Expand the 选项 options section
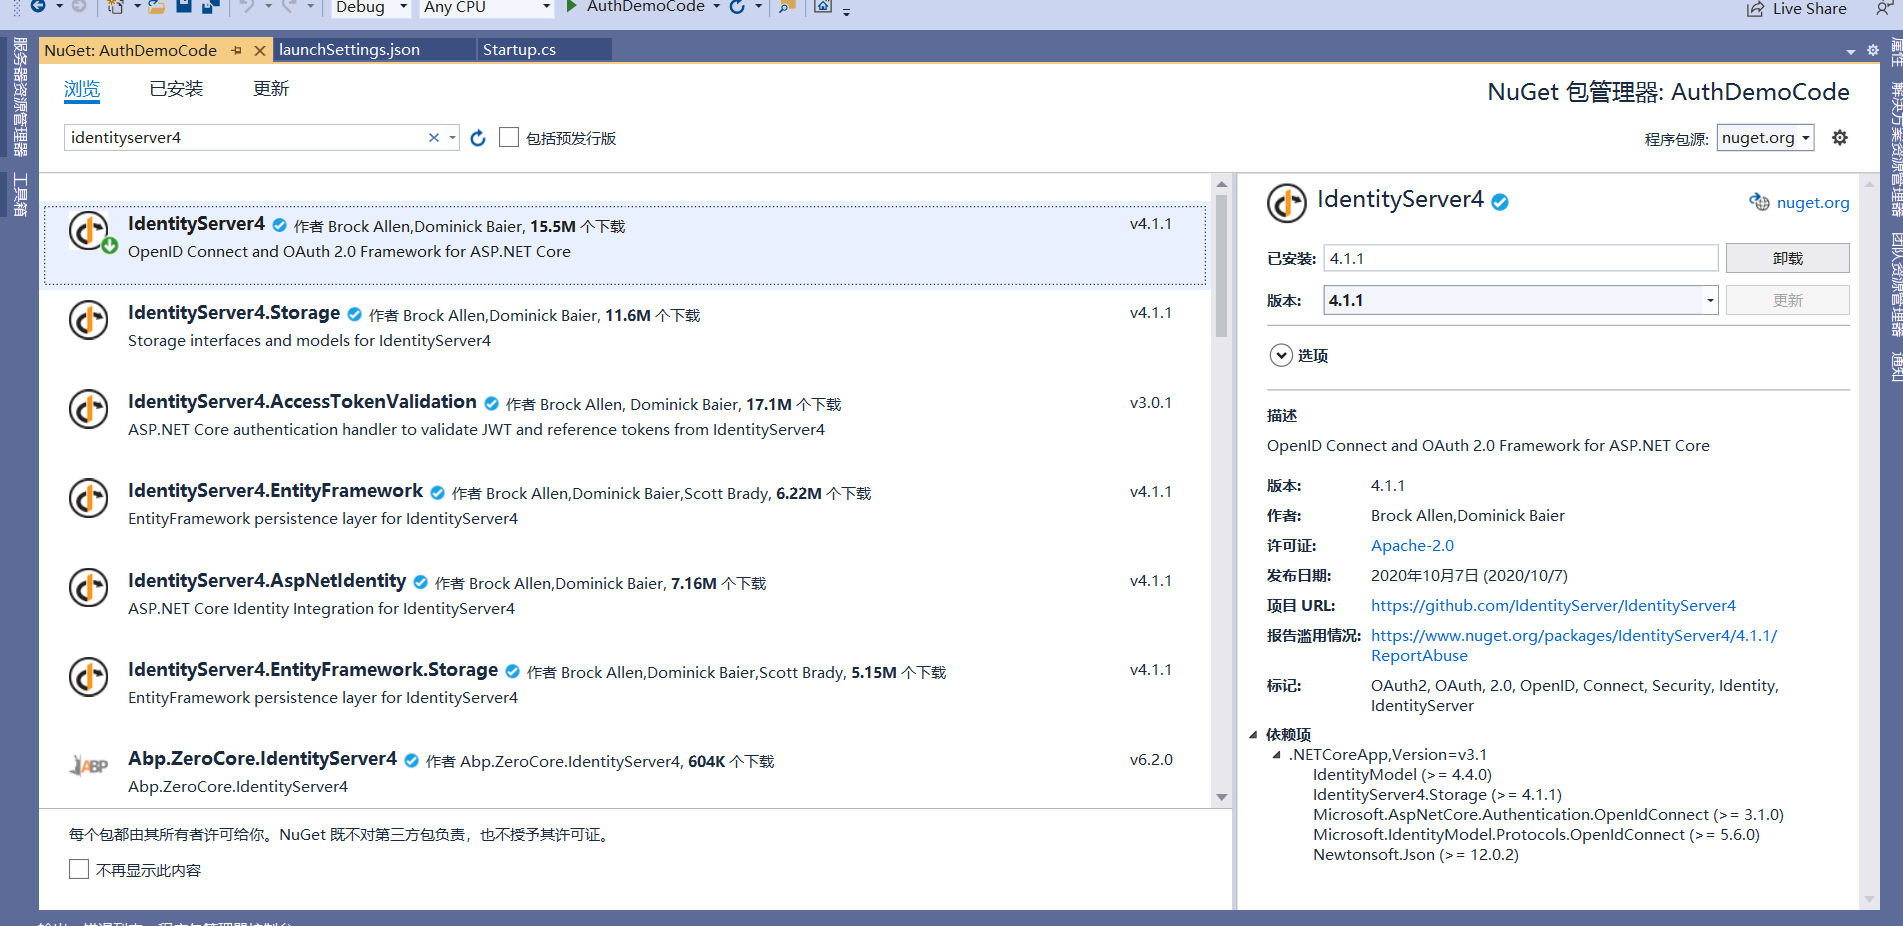Viewport: 1903px width, 926px height. [1281, 355]
